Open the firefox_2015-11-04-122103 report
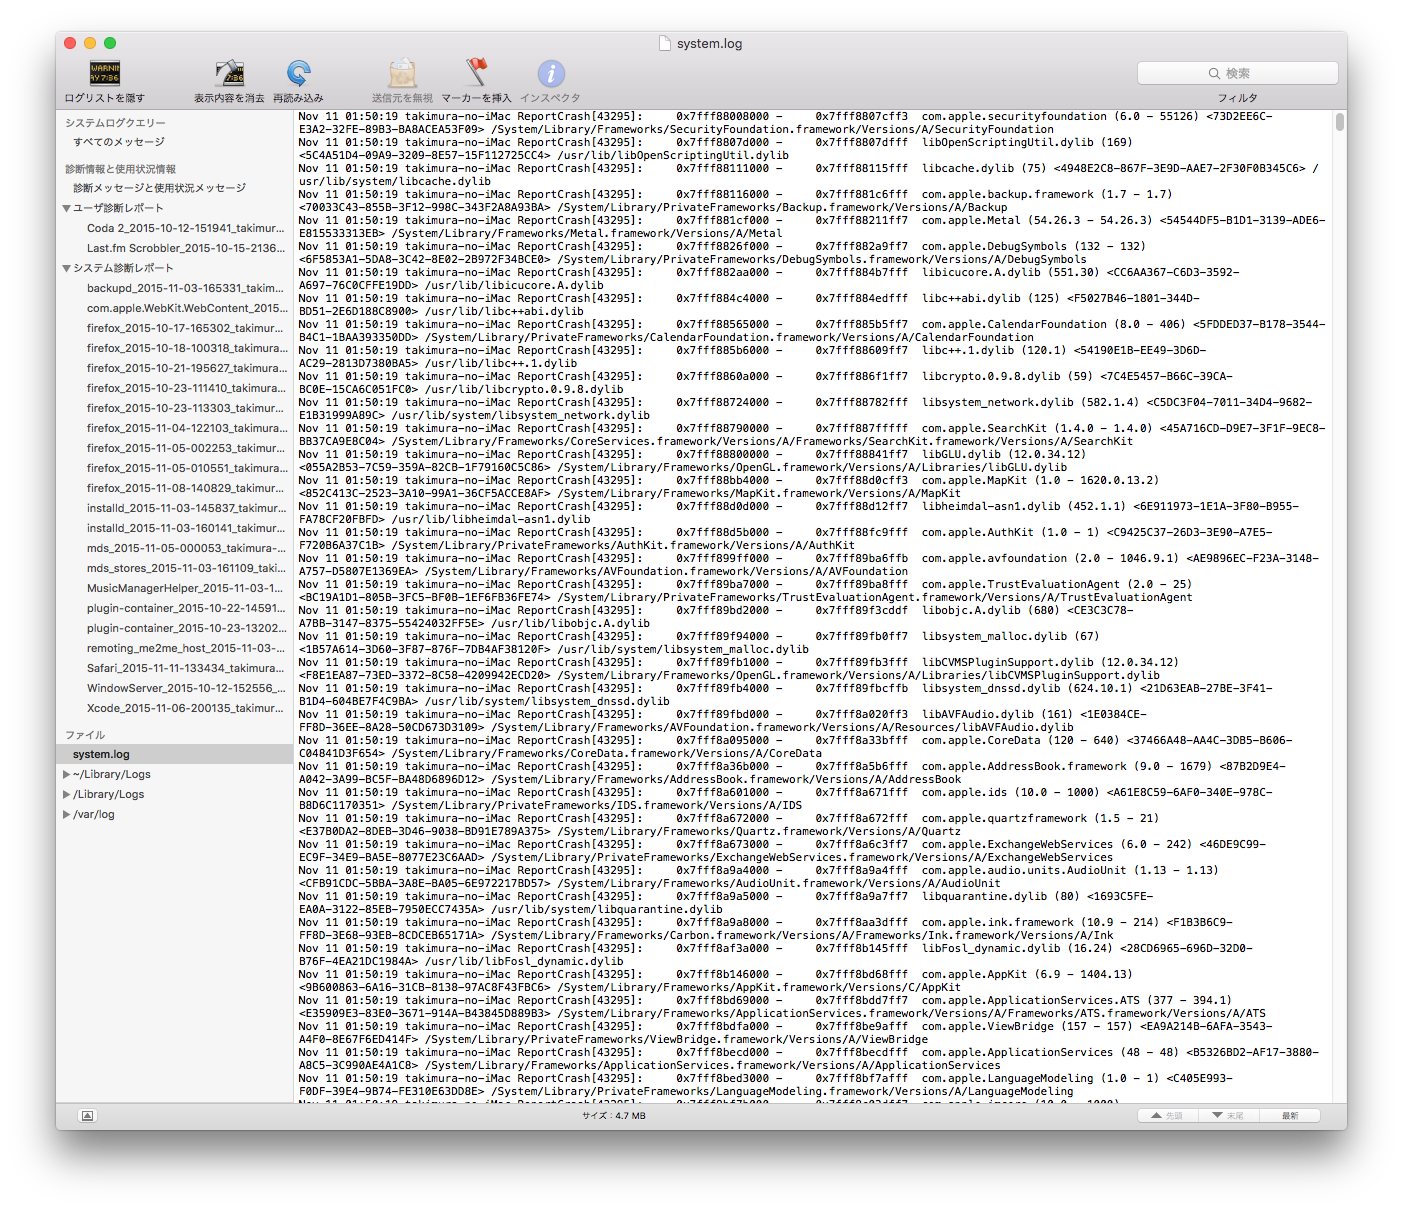 pyautogui.click(x=186, y=428)
